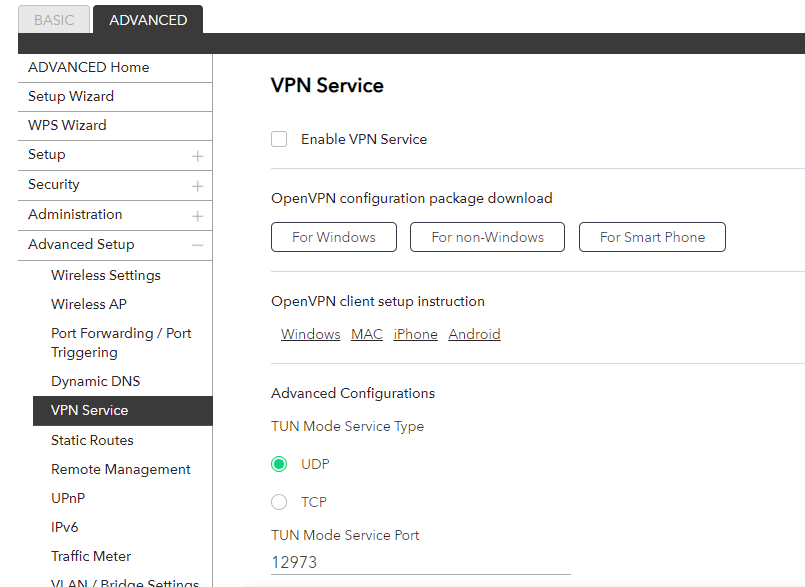Select UDP service type
The width and height of the screenshot is (805, 587).
[279, 464]
